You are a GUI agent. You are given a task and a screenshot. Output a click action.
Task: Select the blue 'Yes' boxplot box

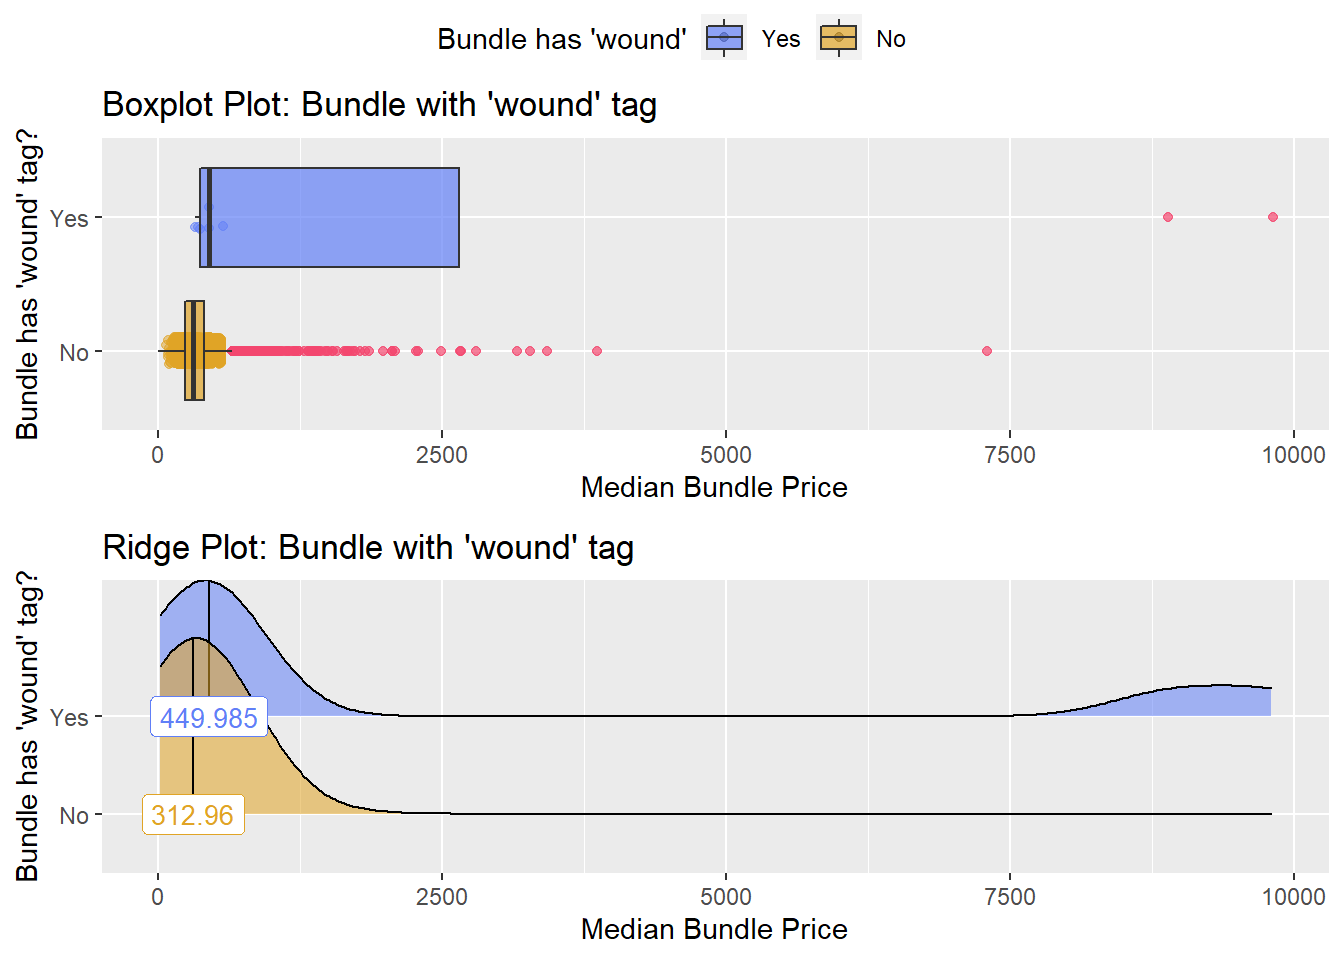[x=329, y=217]
